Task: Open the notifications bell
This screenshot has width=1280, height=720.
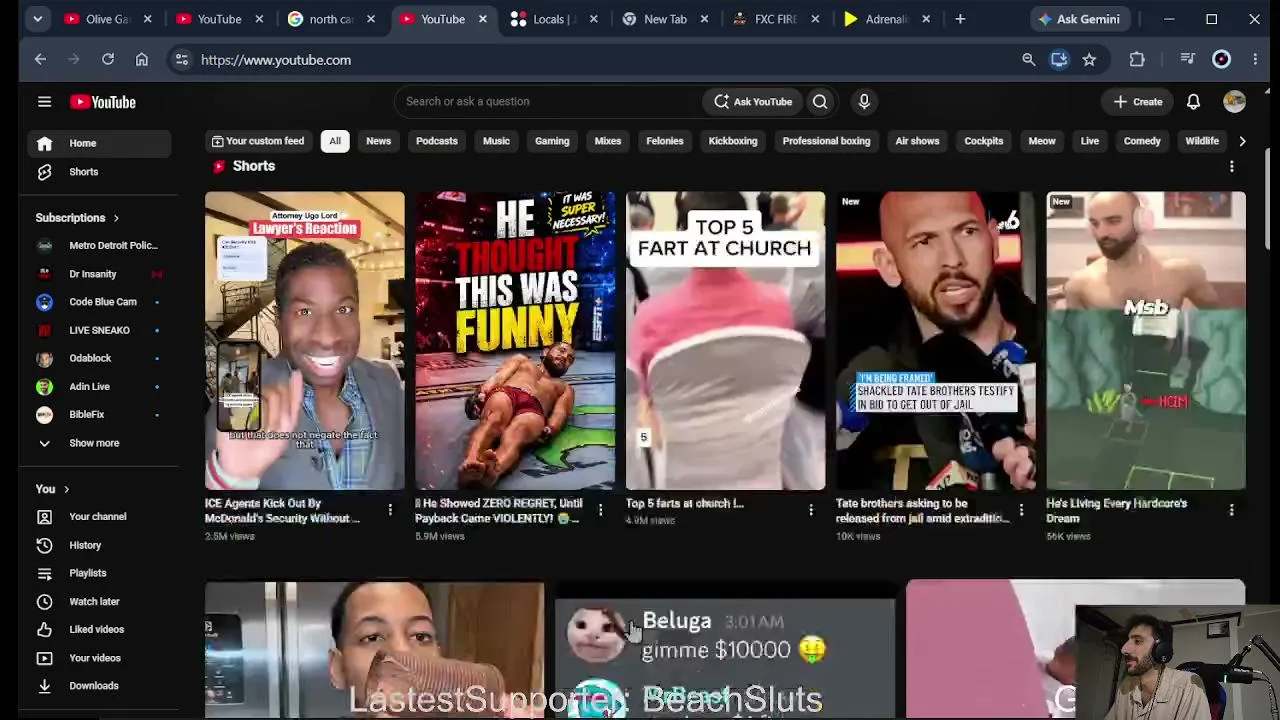Action: (x=1193, y=101)
